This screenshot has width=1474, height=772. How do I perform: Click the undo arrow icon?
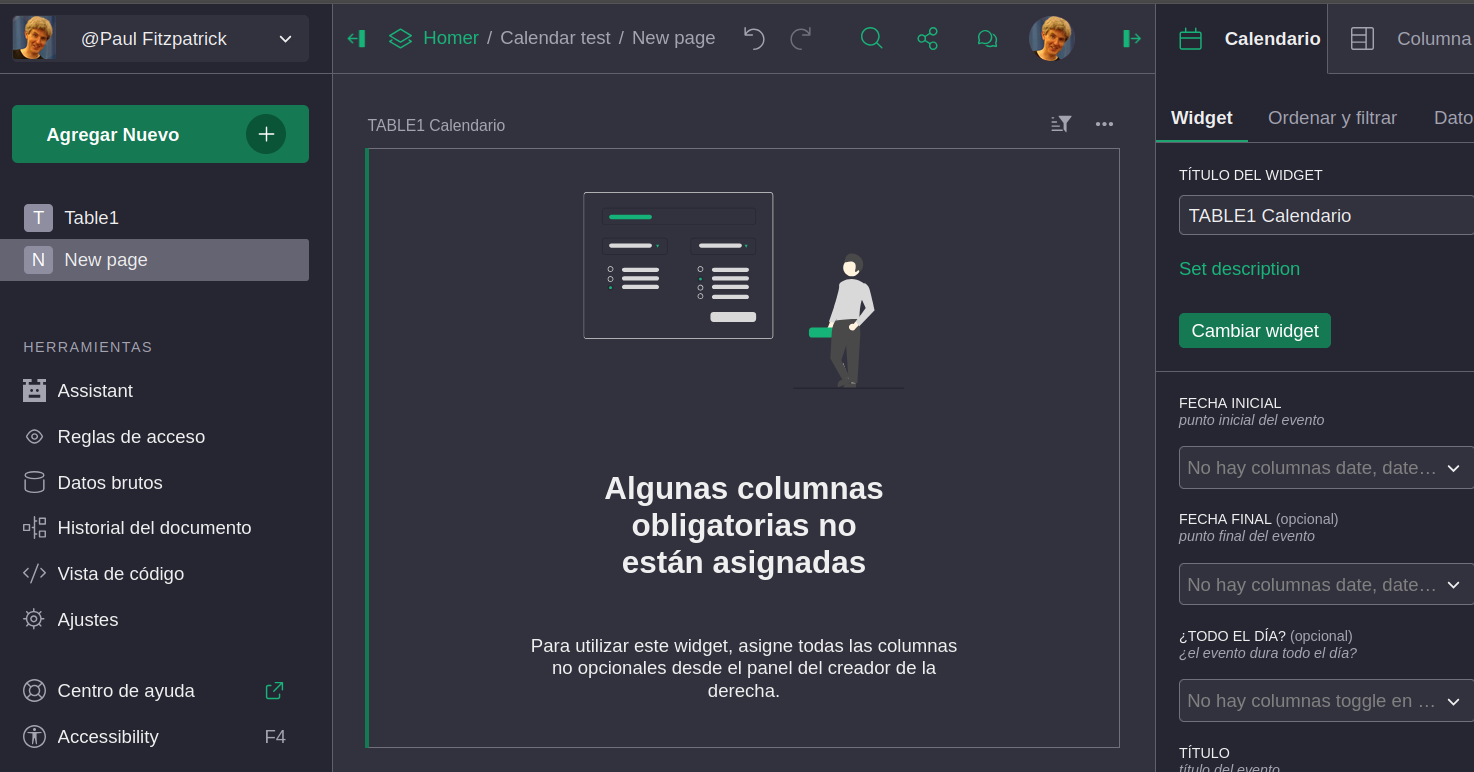(754, 39)
